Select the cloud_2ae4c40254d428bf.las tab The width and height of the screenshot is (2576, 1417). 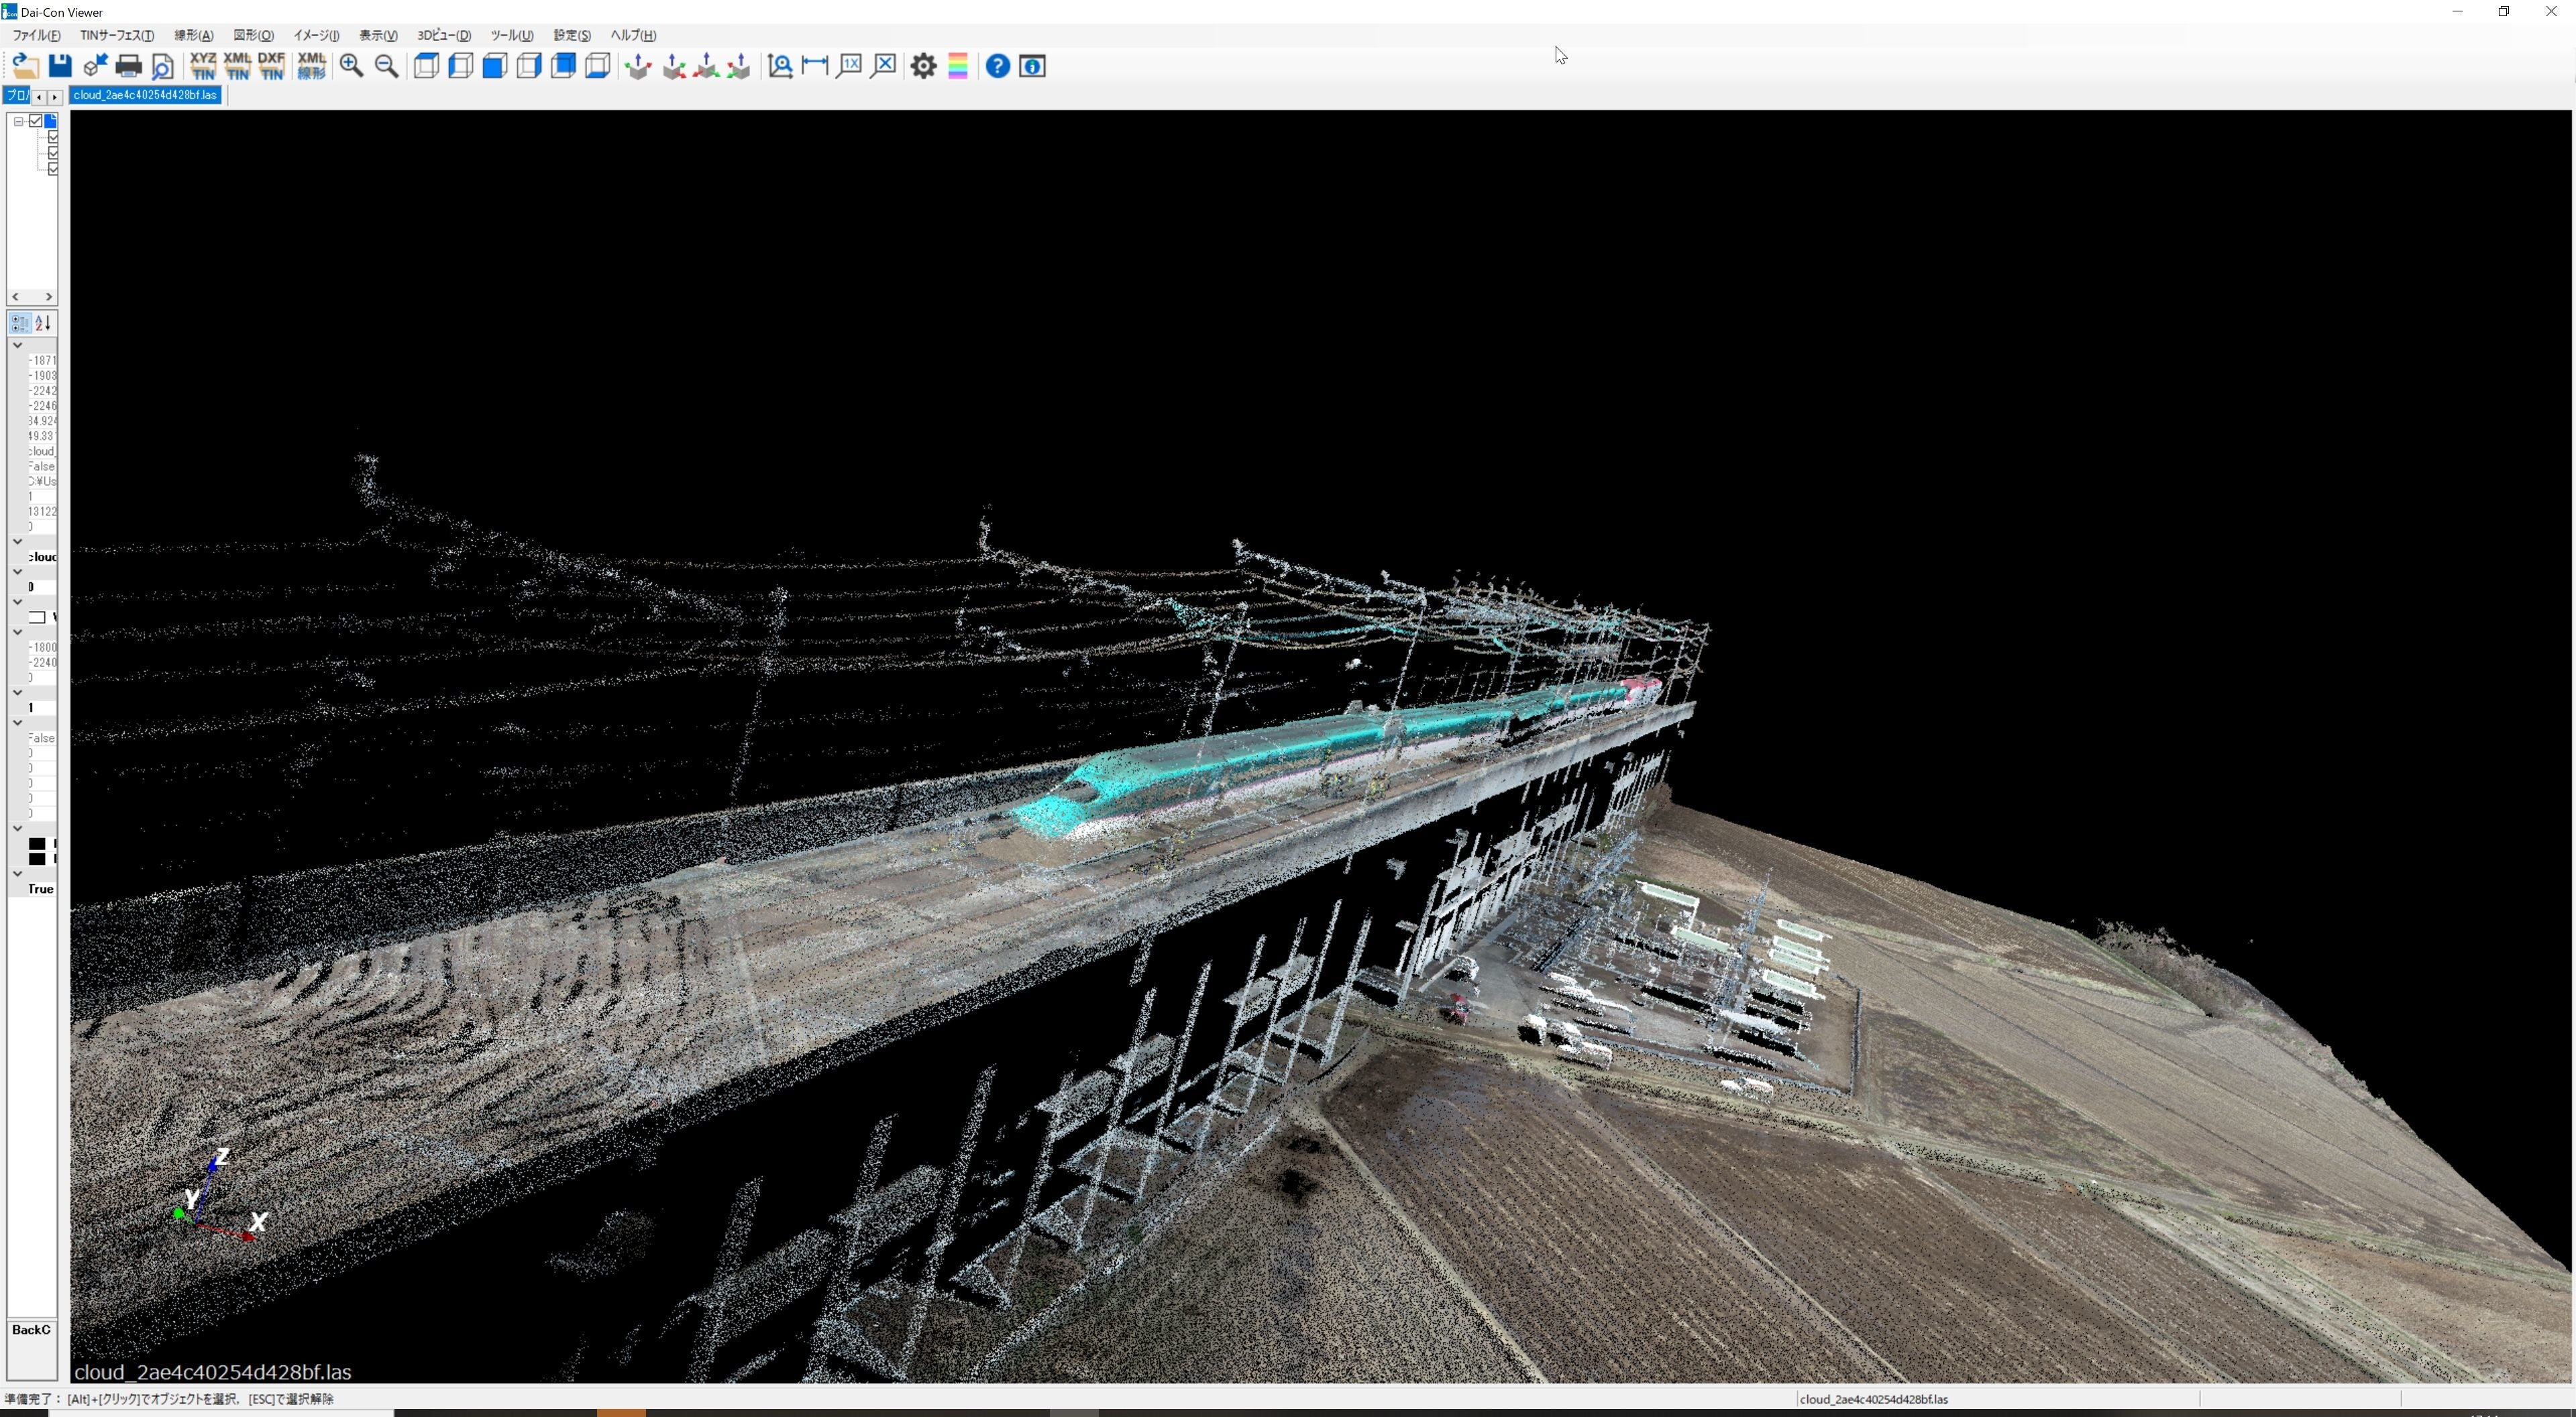[x=145, y=95]
